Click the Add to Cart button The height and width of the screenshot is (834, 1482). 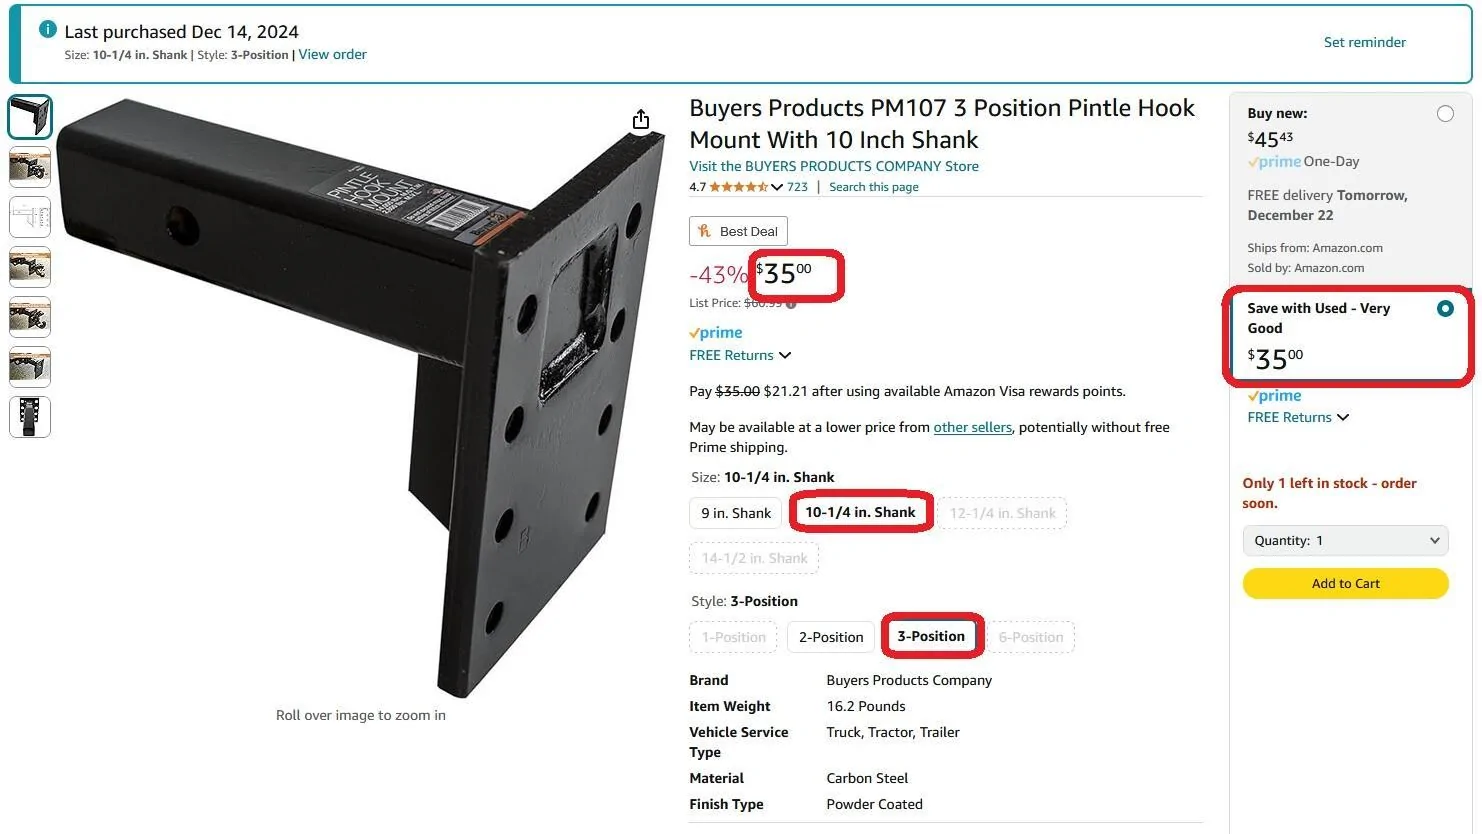pos(1346,583)
